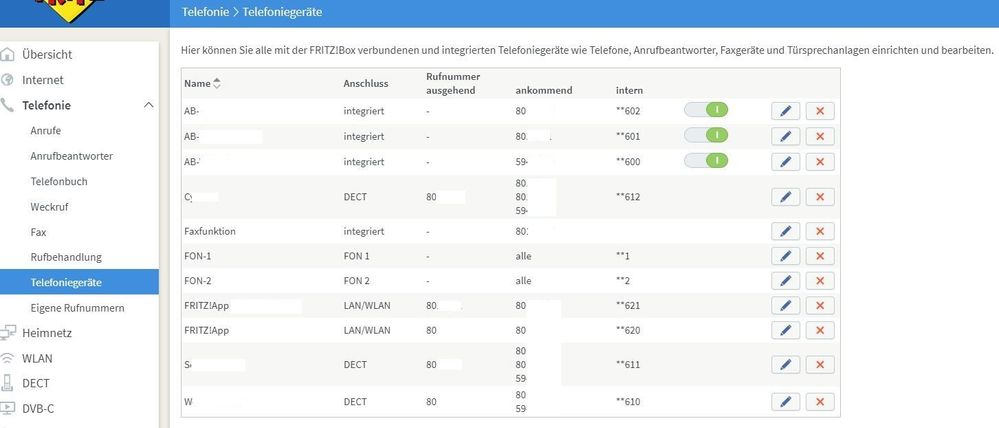
Task: Delete the FRITZ!App entry **620
Action: 819,329
